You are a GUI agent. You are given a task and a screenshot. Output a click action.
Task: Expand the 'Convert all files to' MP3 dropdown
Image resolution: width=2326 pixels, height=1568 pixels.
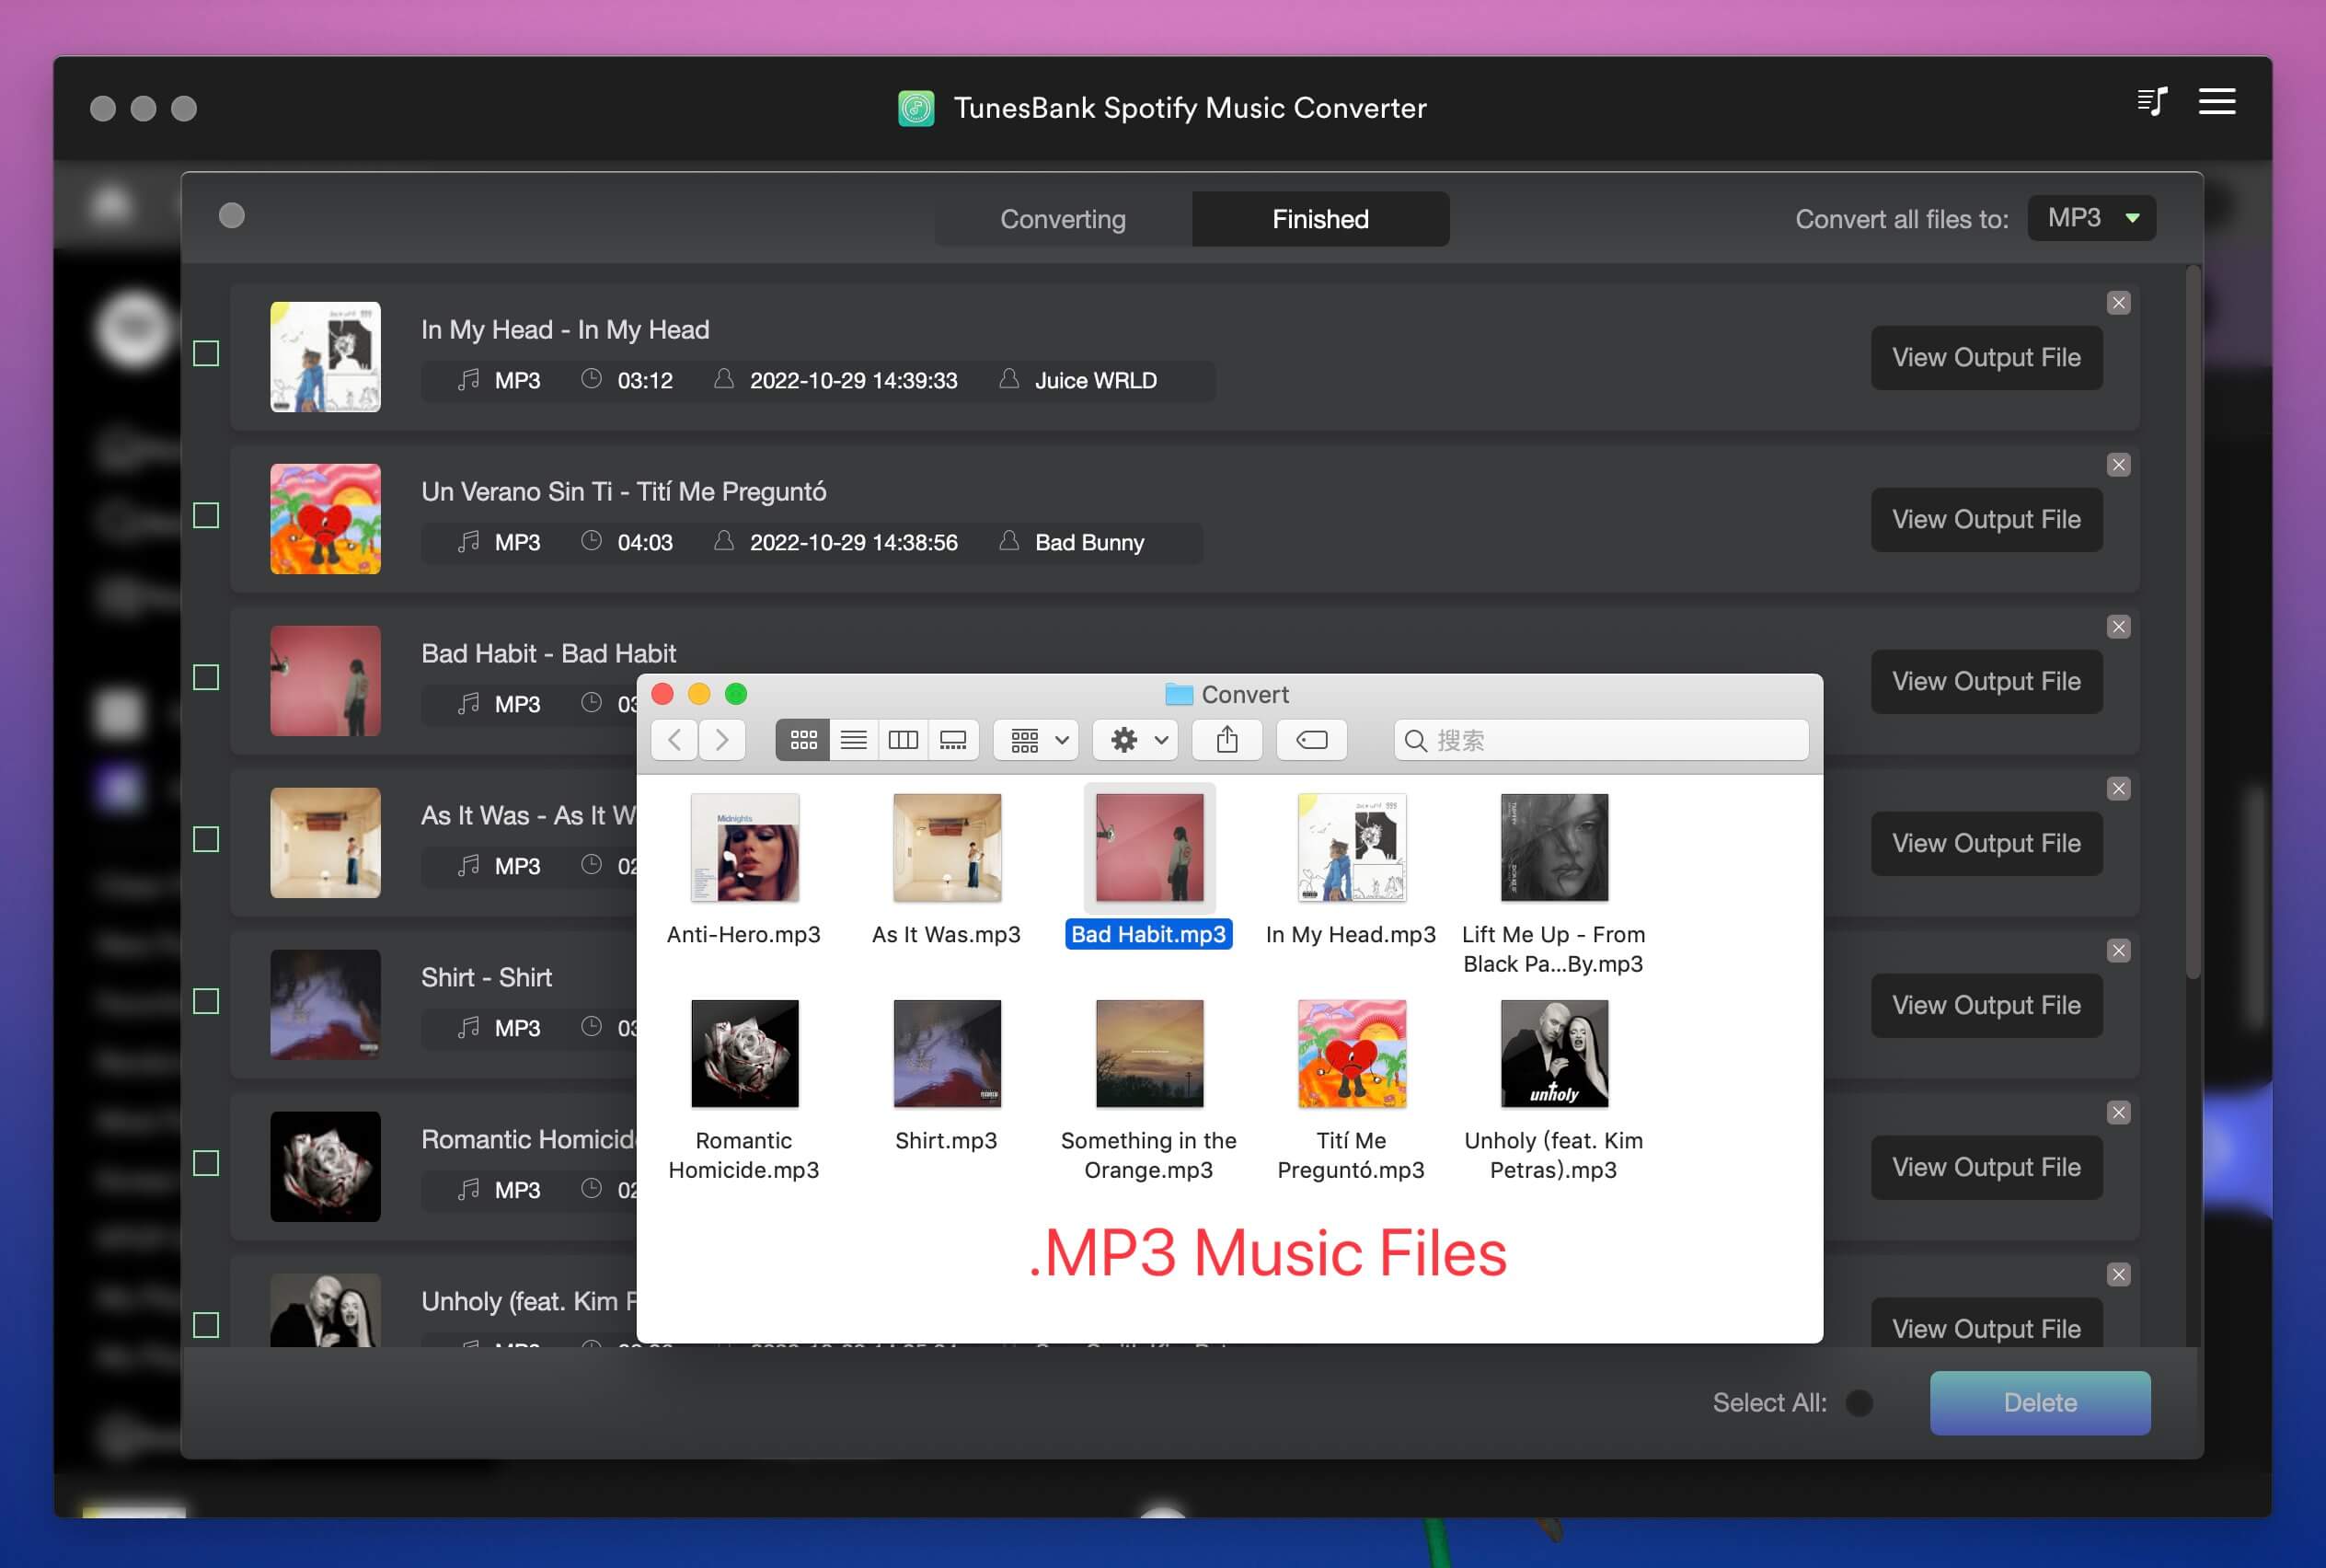point(2091,217)
